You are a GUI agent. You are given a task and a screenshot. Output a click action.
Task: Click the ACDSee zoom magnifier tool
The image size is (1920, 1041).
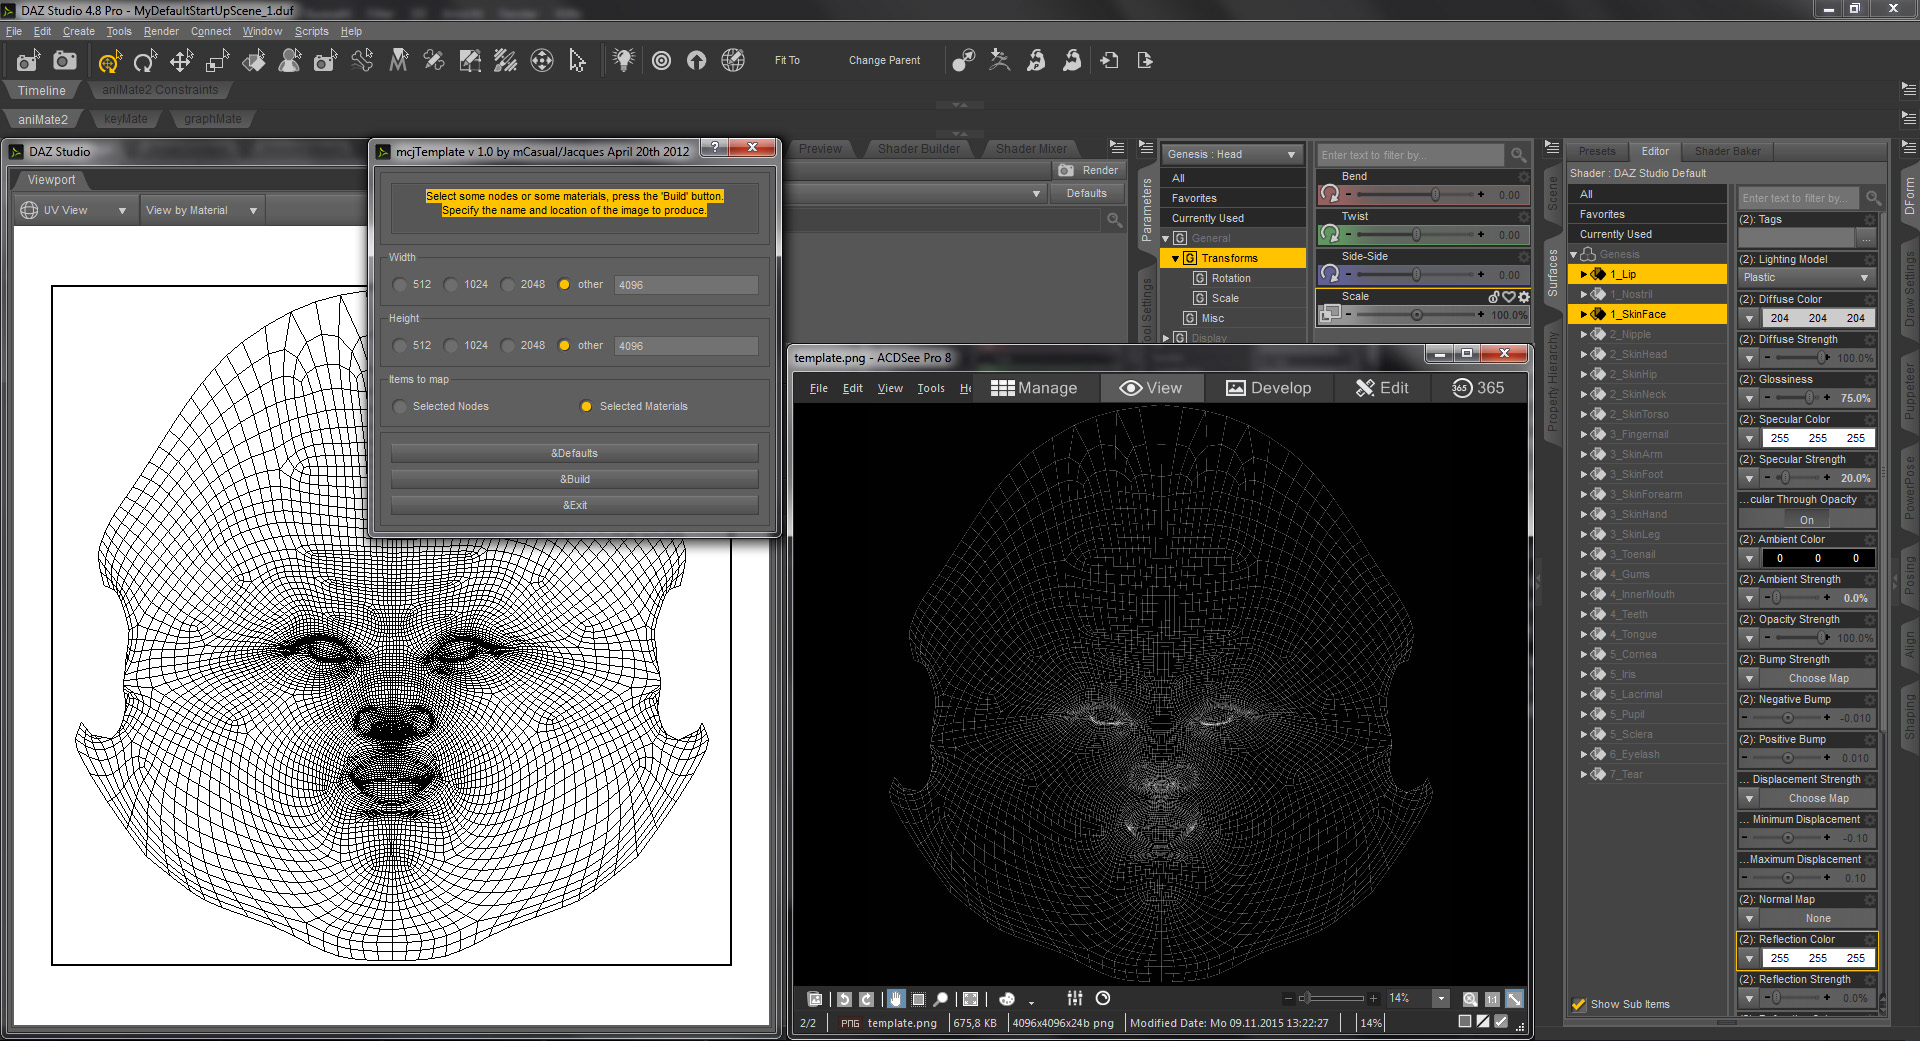tap(941, 999)
